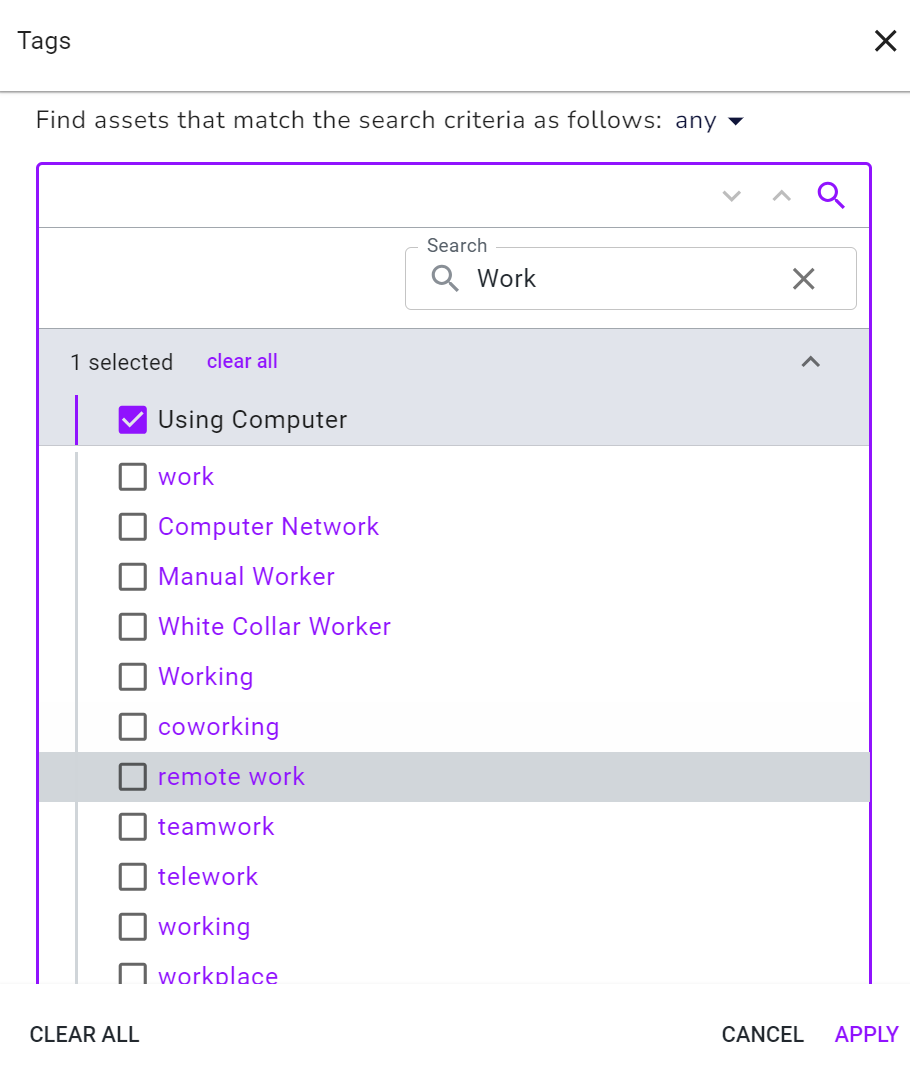Check the remote work checkbox
This screenshot has height=1087, width=922.
pyautogui.click(x=132, y=776)
